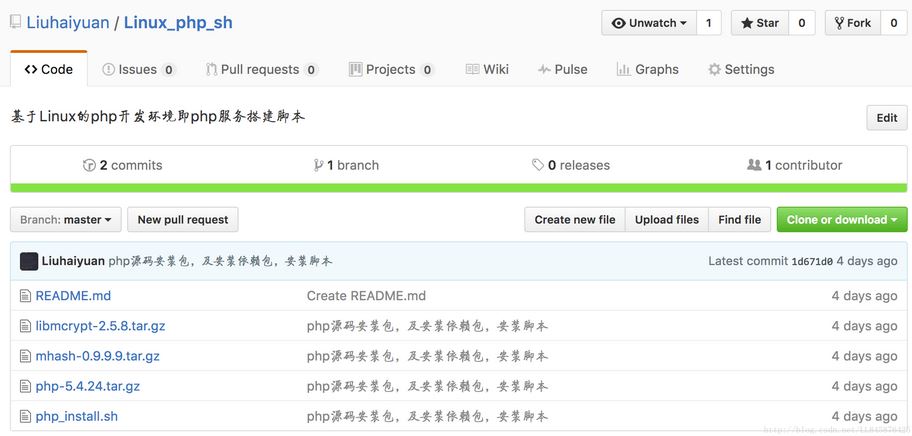Screen dimensions: 912x436
Task: Click the history clock icon beside 2 commits
Action: pyautogui.click(x=89, y=165)
